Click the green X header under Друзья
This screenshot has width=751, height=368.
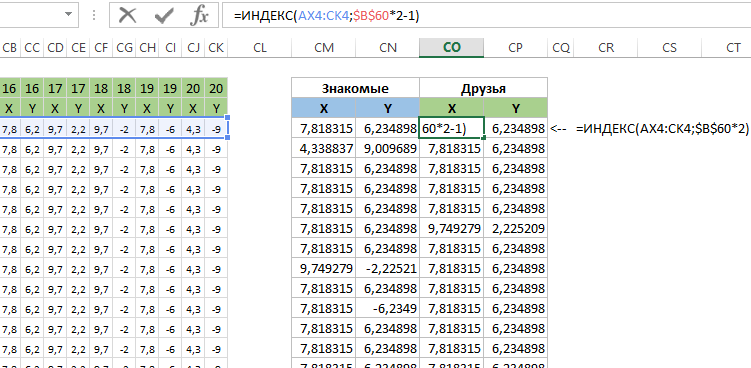tap(452, 108)
